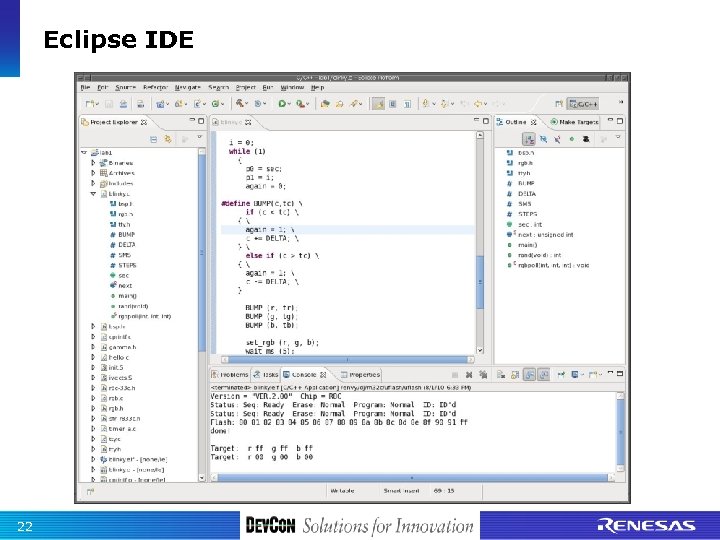
Task: Switch to the Problems tab
Action: 230,375
